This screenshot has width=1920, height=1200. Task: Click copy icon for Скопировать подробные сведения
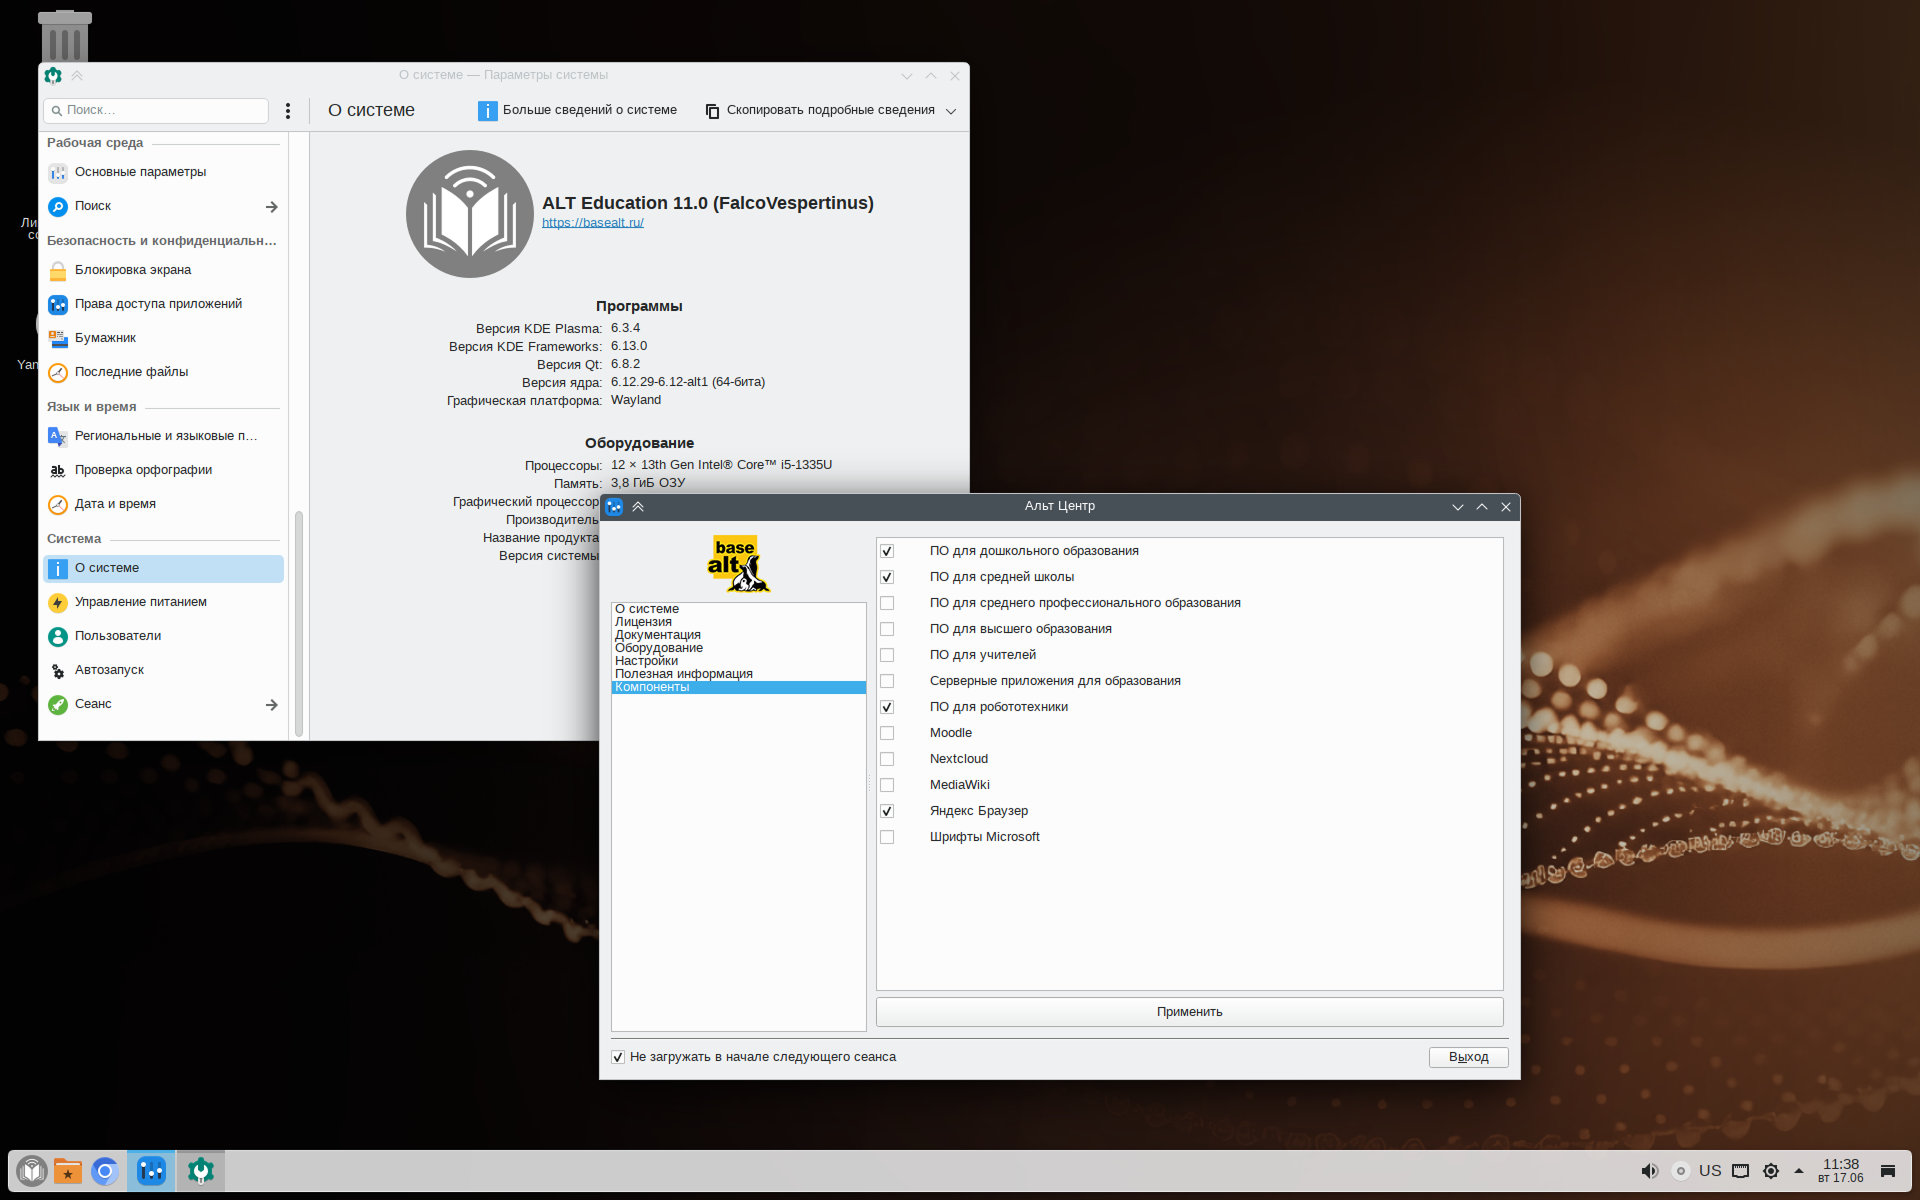pos(712,111)
